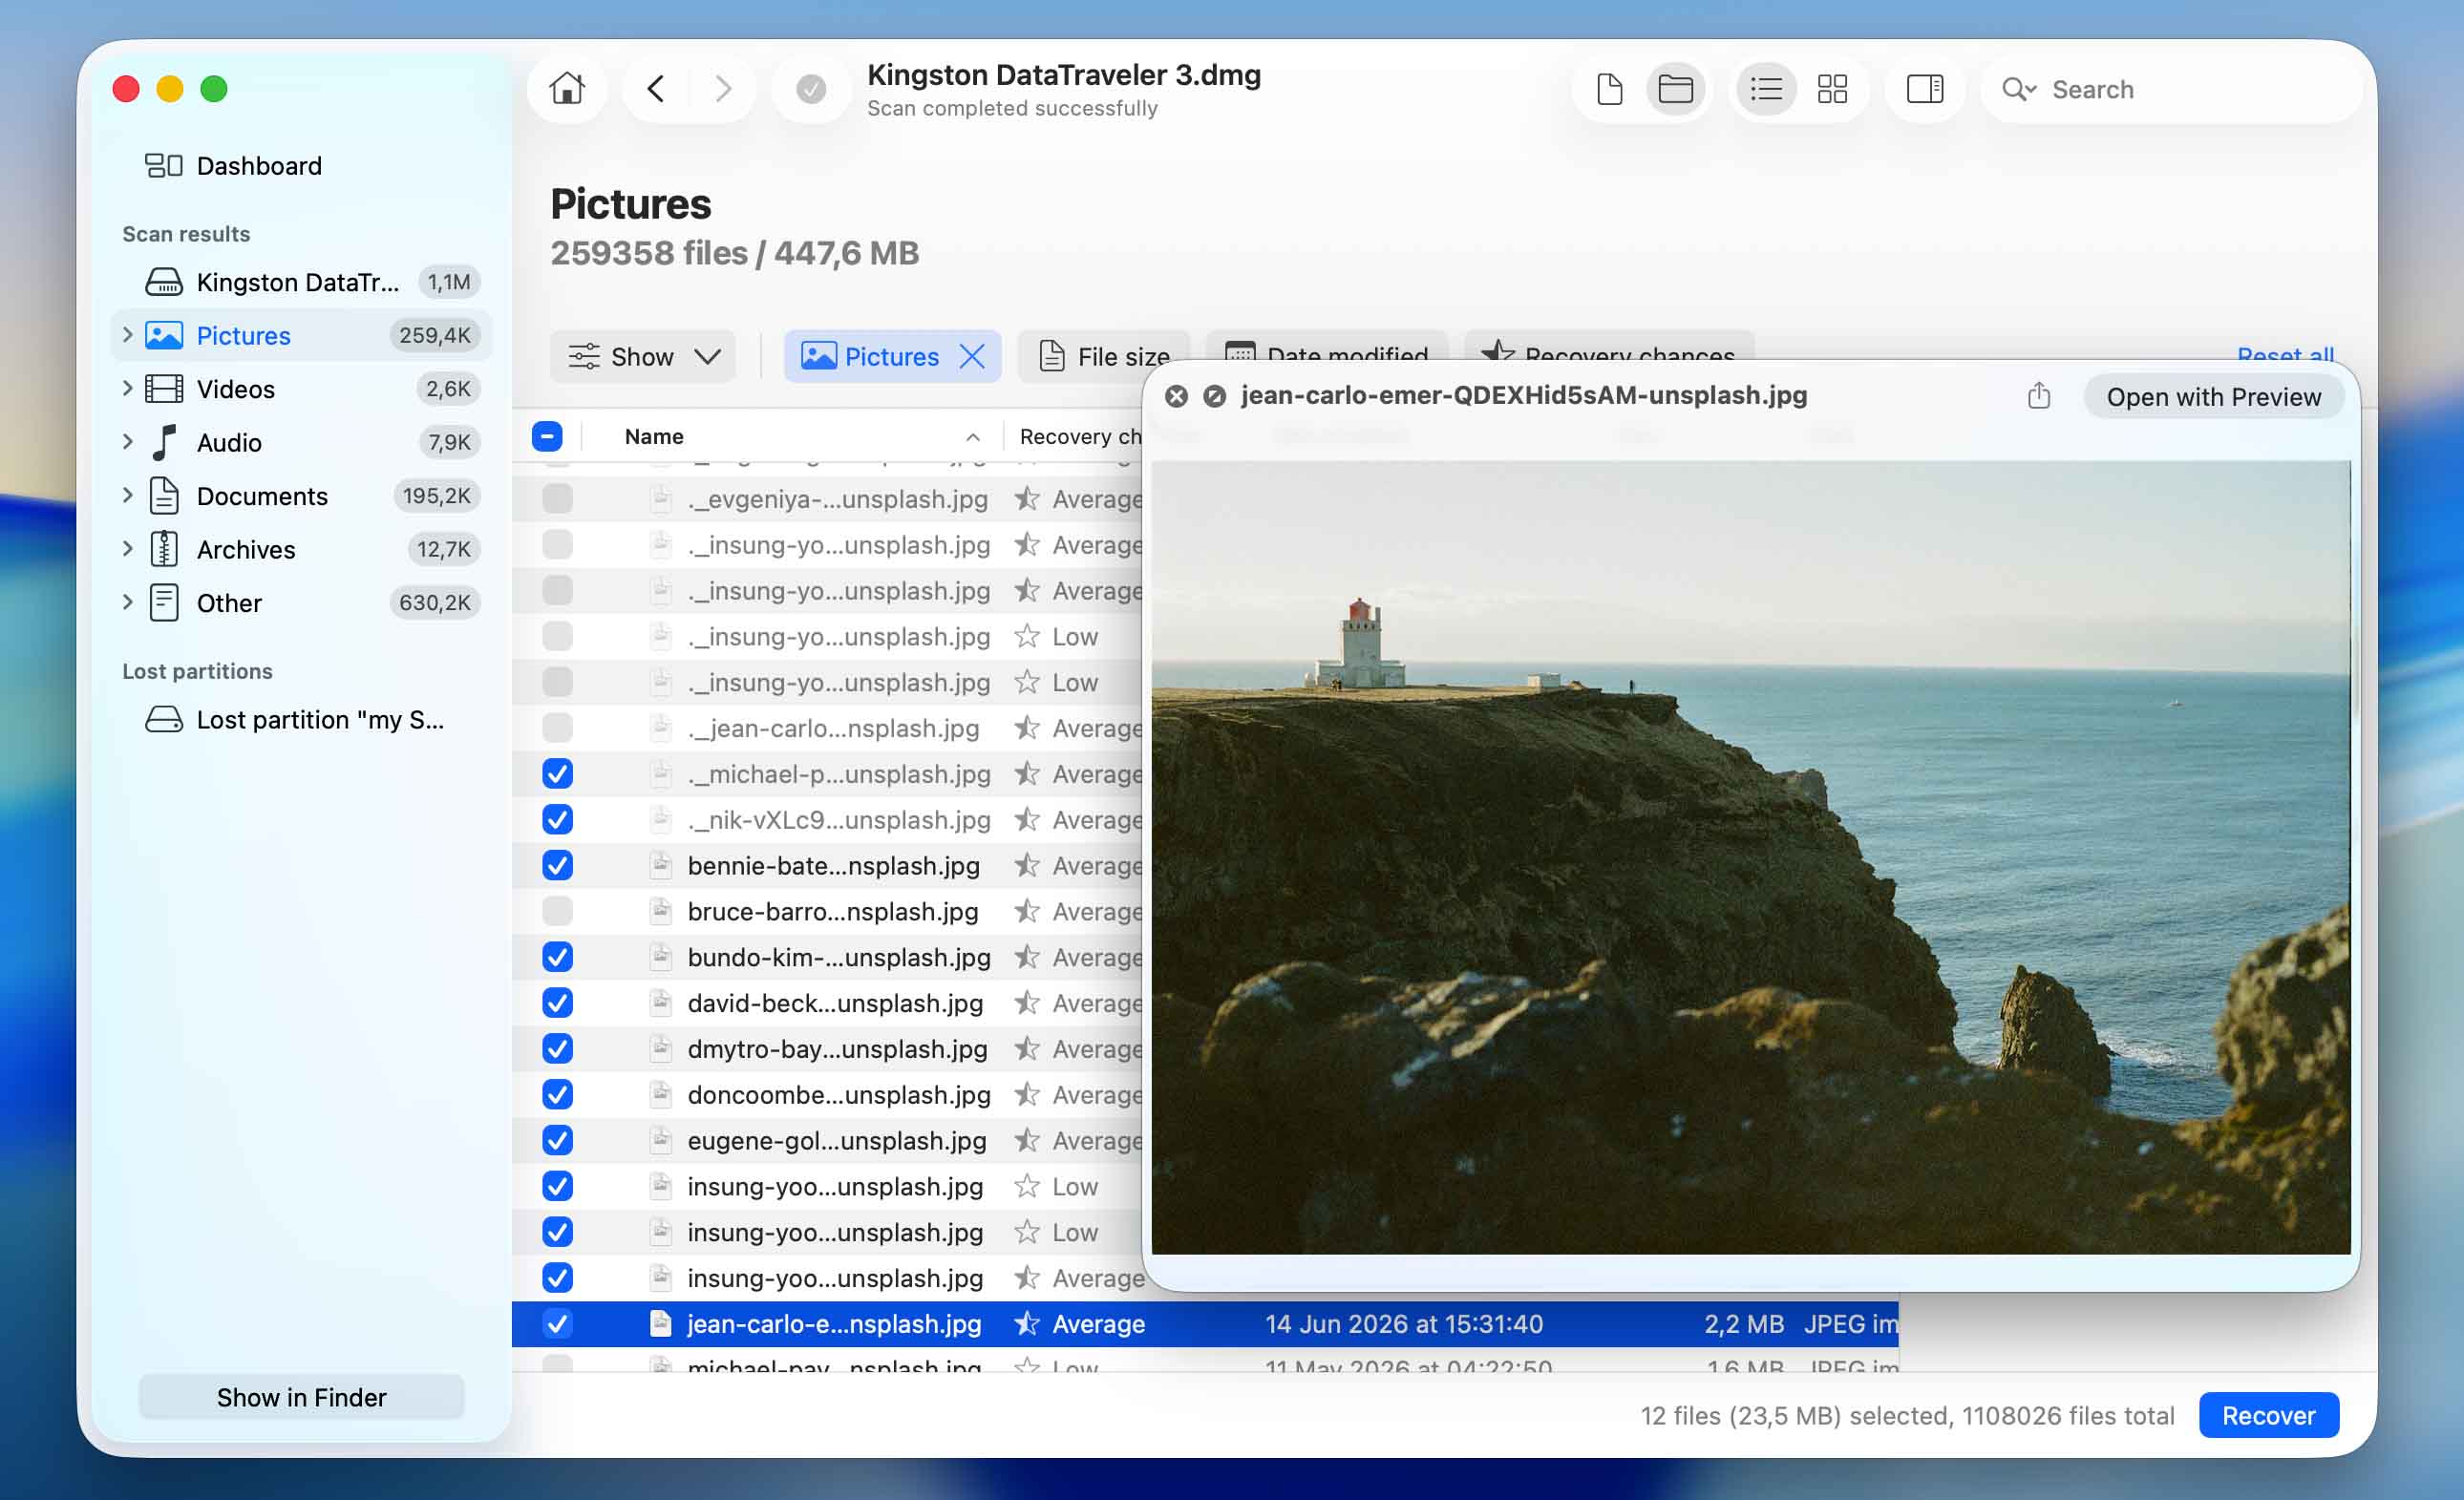The width and height of the screenshot is (2464, 1500).
Task: Click the Pictures category icon in sidebar
Action: coord(164,335)
